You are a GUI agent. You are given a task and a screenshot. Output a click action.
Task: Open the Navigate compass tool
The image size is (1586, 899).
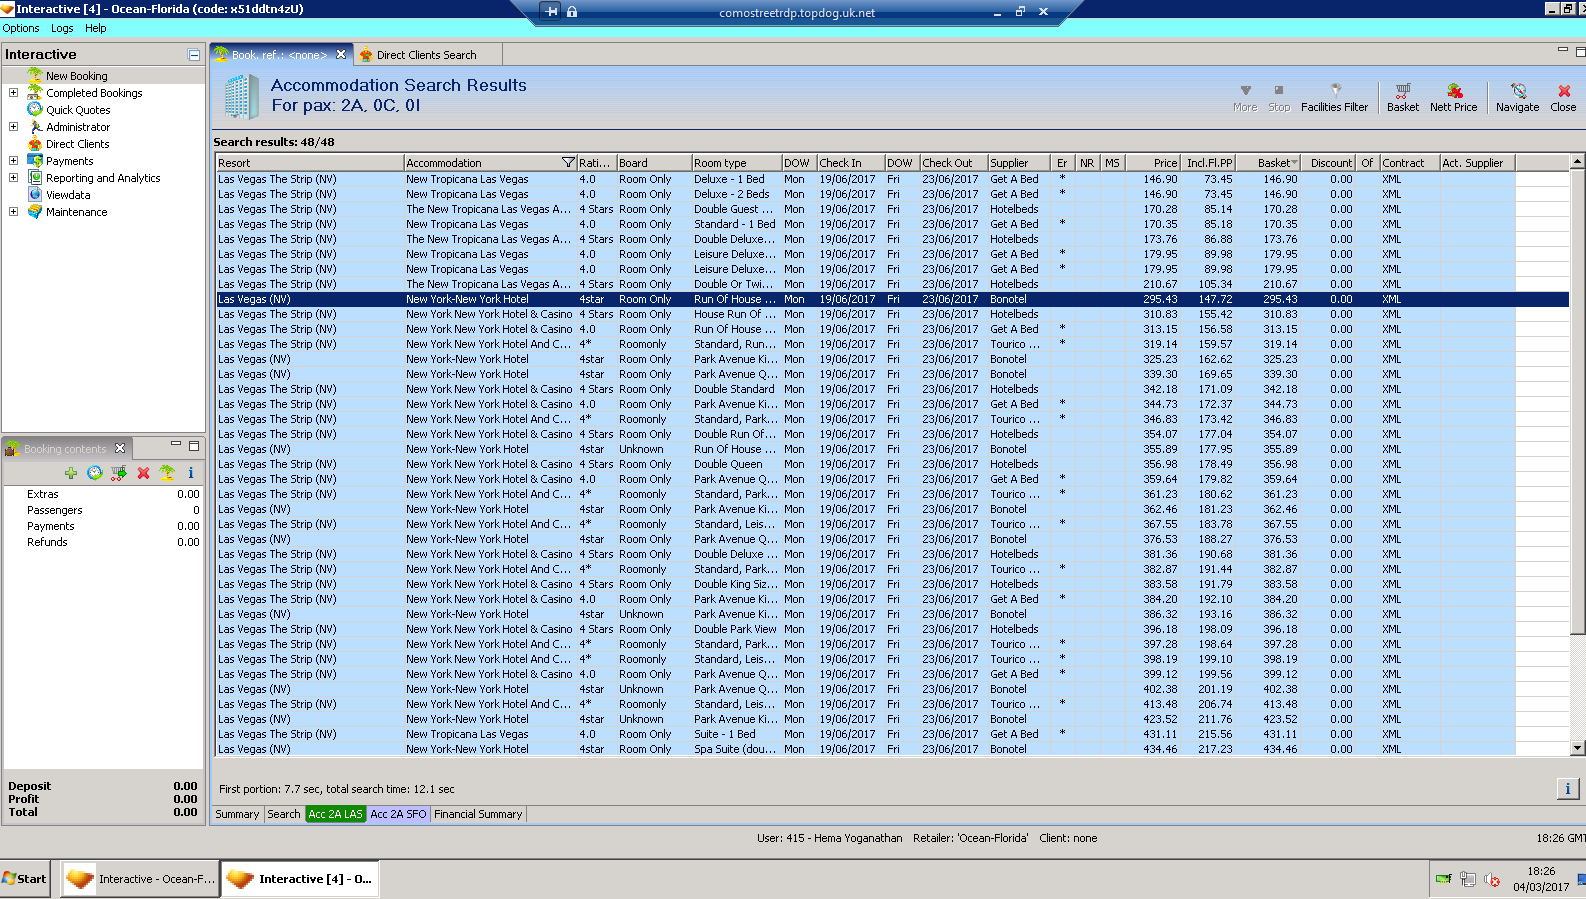coord(1517,97)
